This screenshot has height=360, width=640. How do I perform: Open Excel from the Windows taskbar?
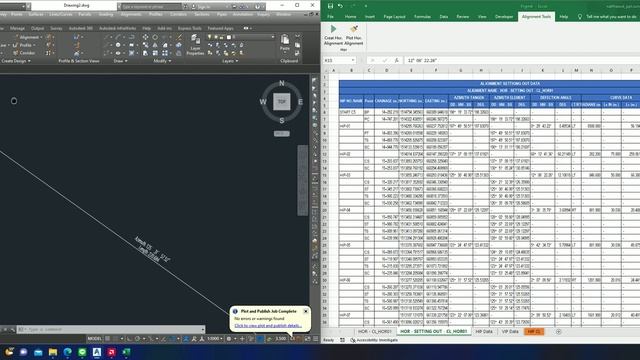pyautogui.click(x=127, y=352)
